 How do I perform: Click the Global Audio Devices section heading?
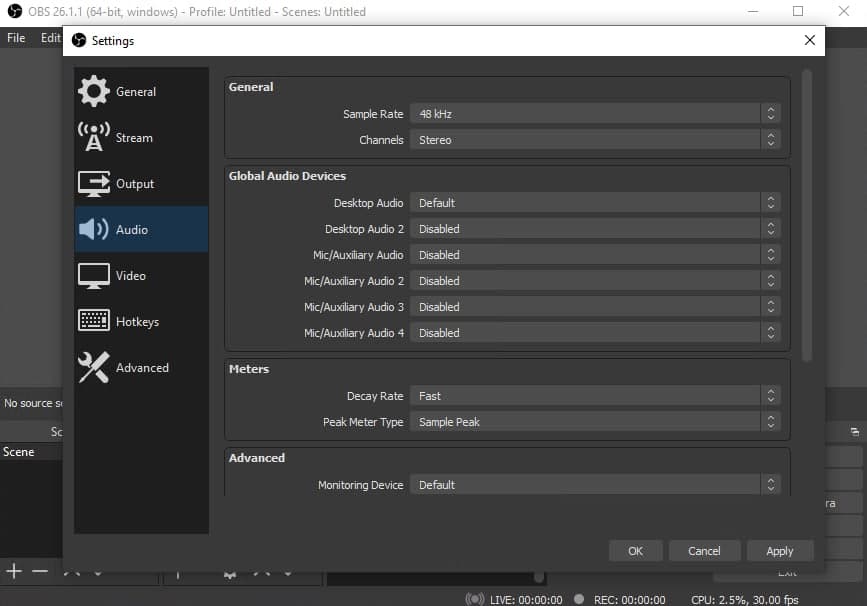288,176
